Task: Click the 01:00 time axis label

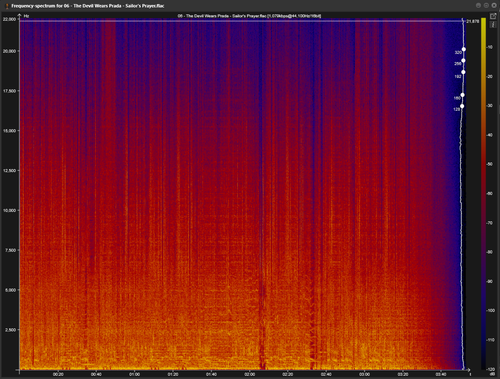Action: [135, 374]
